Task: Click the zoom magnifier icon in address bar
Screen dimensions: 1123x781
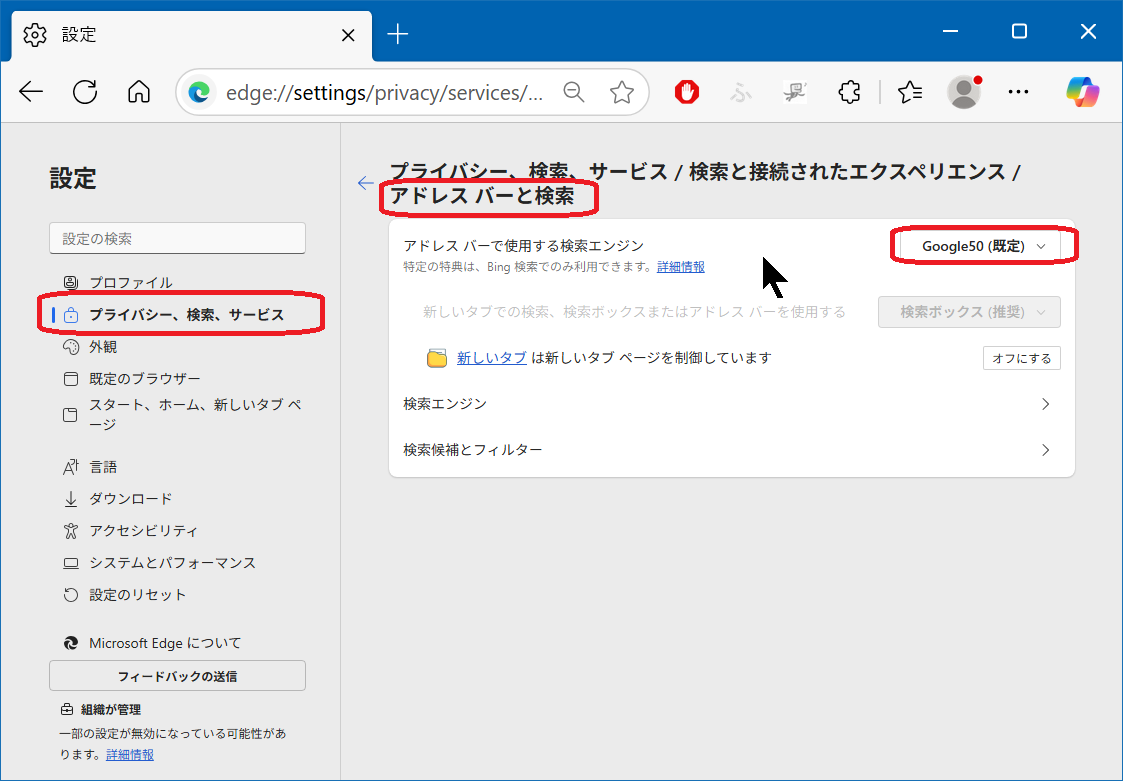Action: [x=574, y=93]
